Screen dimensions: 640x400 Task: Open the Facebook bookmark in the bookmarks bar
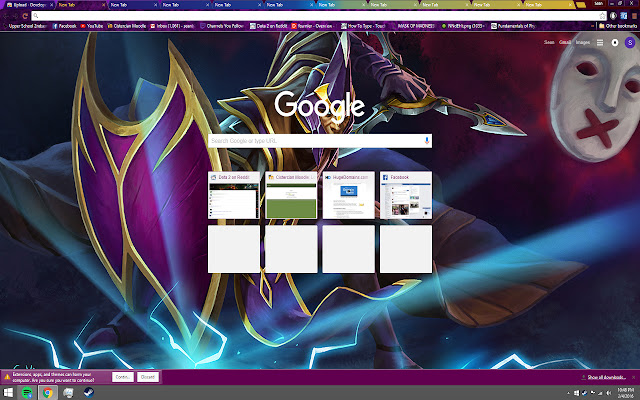click(x=64, y=26)
